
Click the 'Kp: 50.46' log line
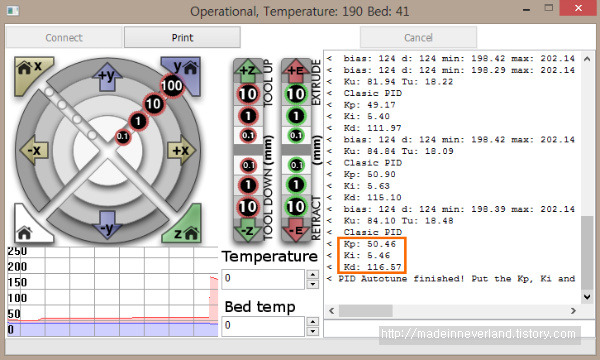click(370, 244)
